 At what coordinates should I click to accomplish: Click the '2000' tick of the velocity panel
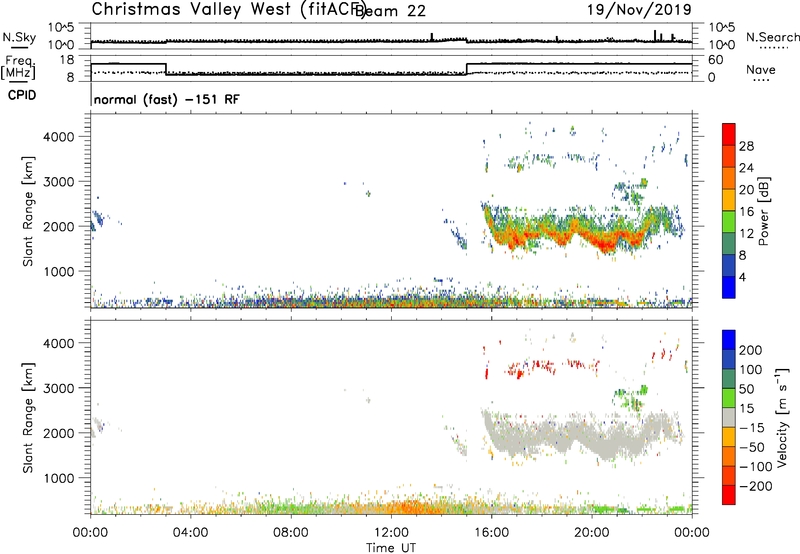point(59,433)
